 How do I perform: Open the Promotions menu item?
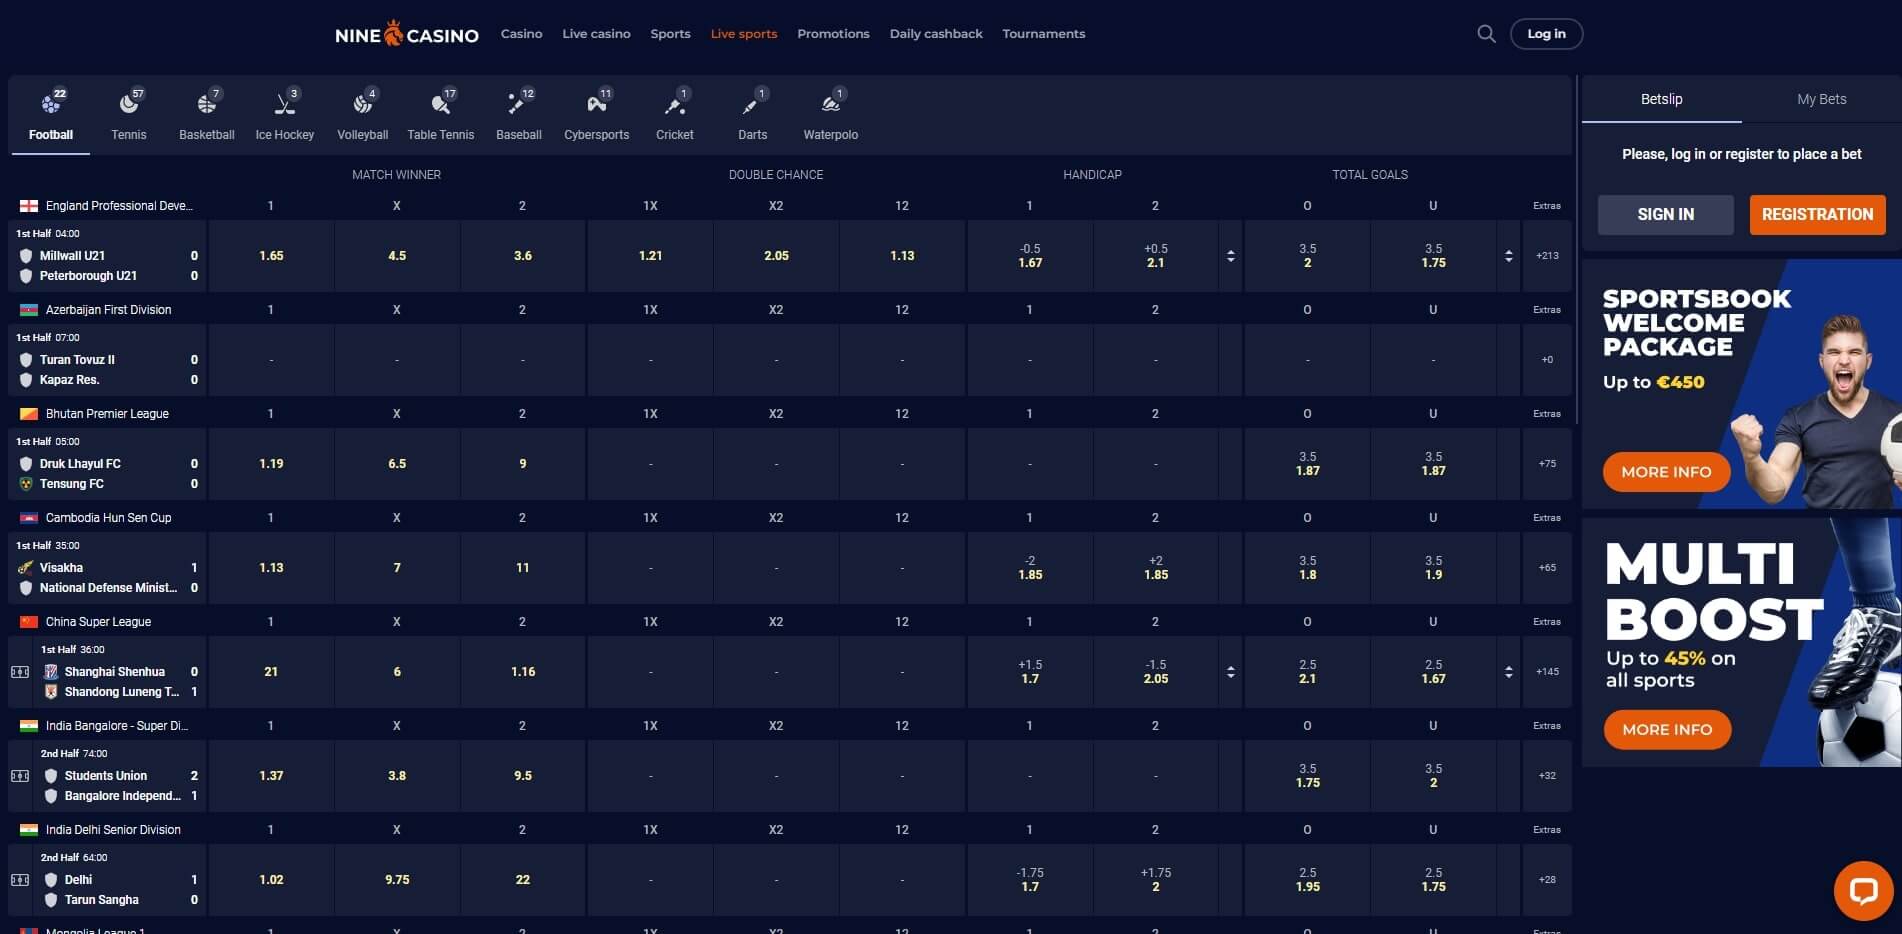[833, 34]
